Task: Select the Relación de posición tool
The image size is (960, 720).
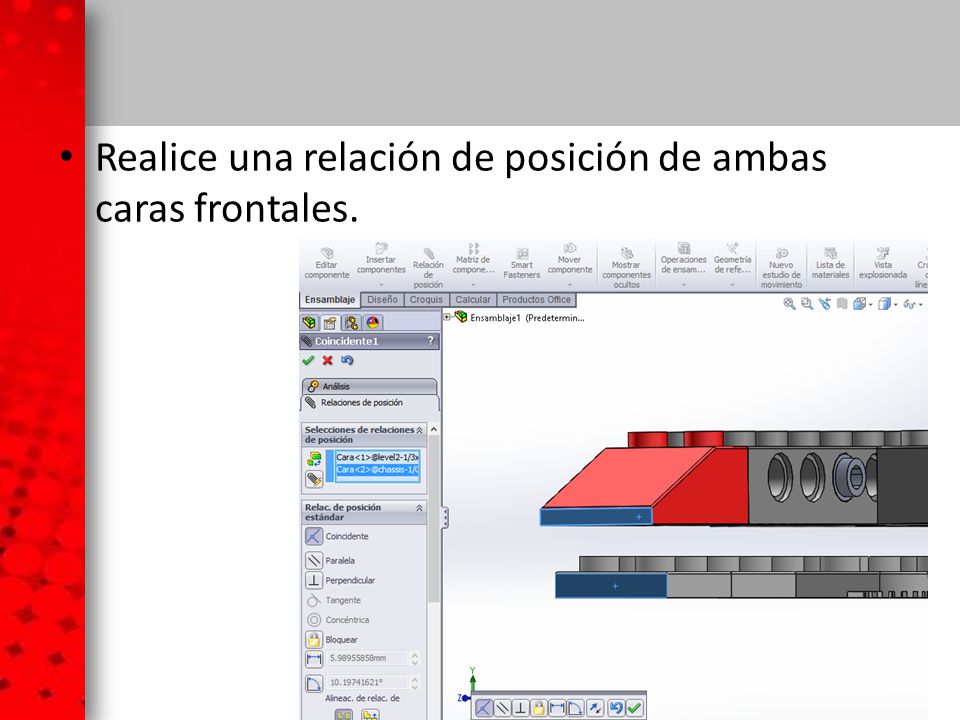Action: [x=428, y=268]
